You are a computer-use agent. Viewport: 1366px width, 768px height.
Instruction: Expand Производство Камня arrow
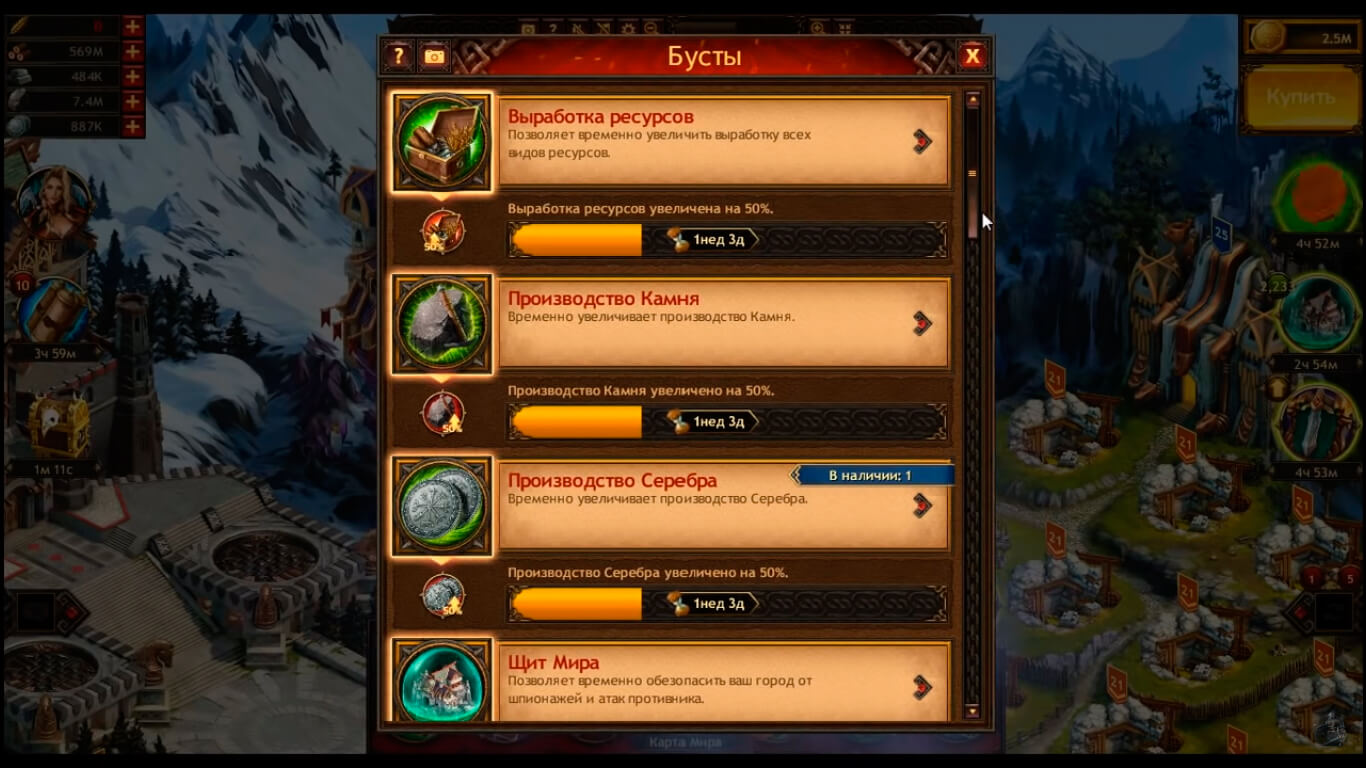point(922,323)
